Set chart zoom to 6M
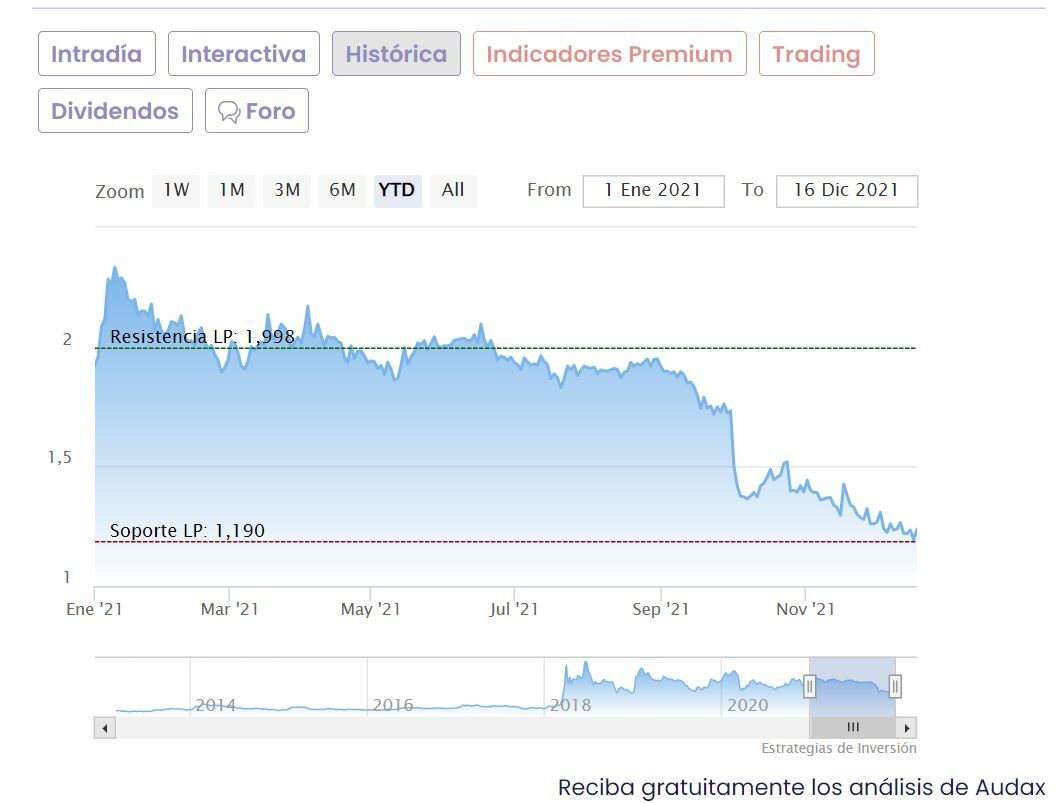This screenshot has height=803, width=1062. [342, 190]
